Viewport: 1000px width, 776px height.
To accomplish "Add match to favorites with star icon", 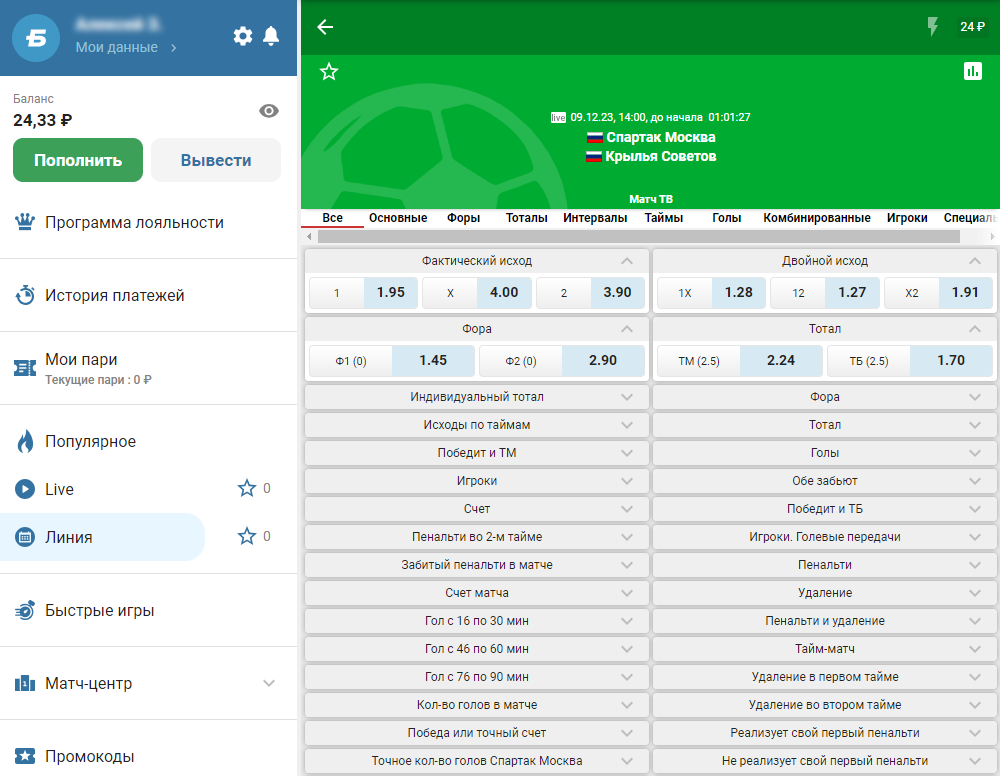I will 329,71.
